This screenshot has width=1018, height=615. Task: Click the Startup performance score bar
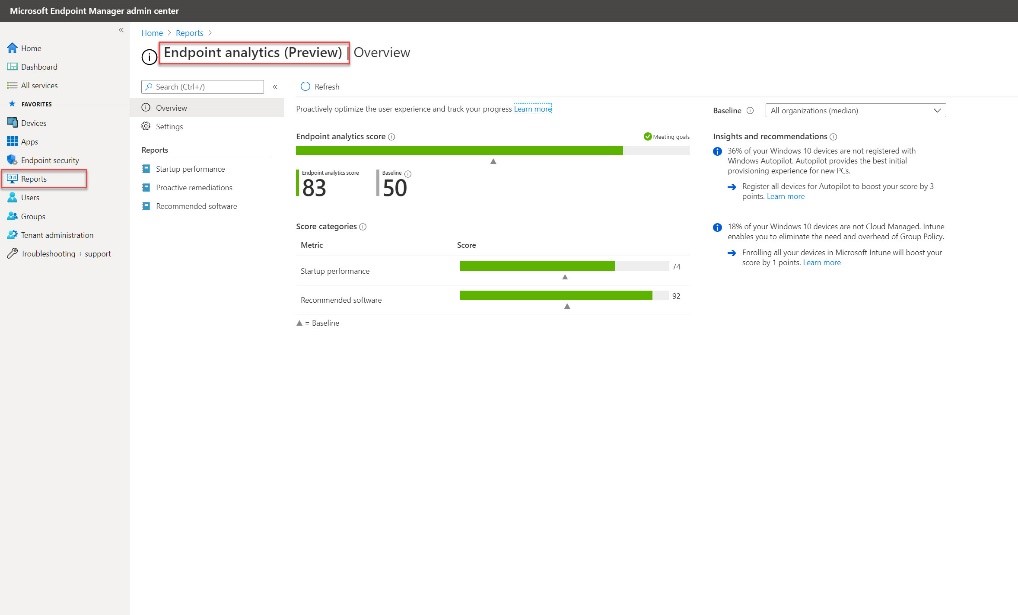564,266
